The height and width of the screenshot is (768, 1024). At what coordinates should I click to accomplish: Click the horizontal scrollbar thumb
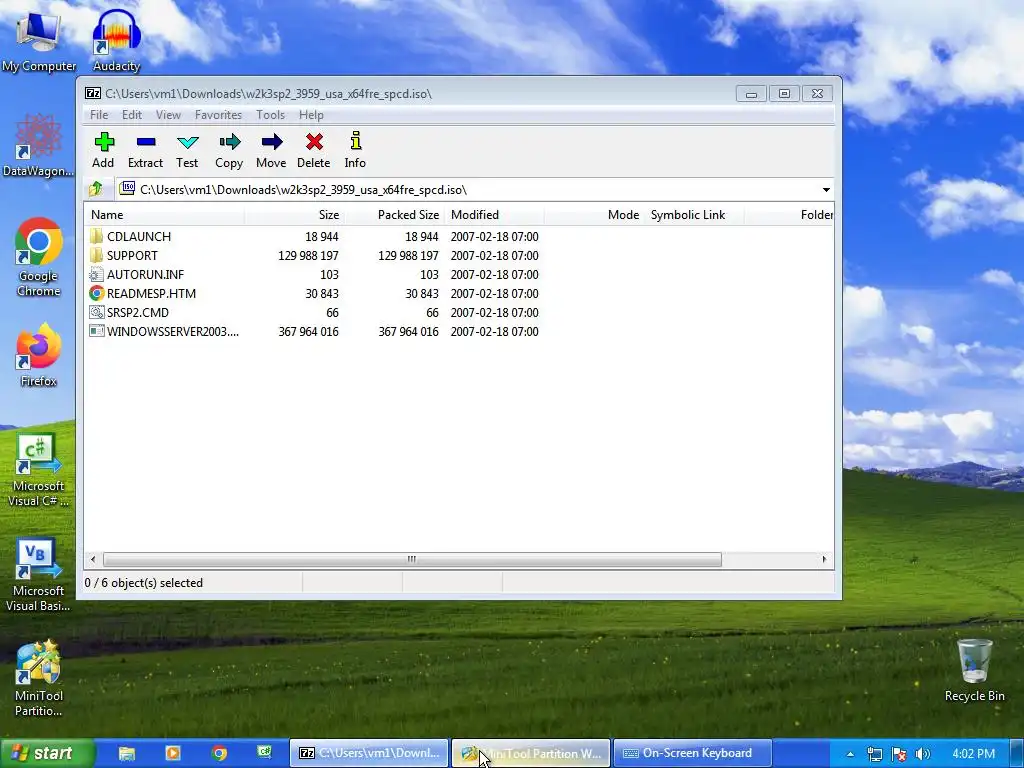pos(412,560)
